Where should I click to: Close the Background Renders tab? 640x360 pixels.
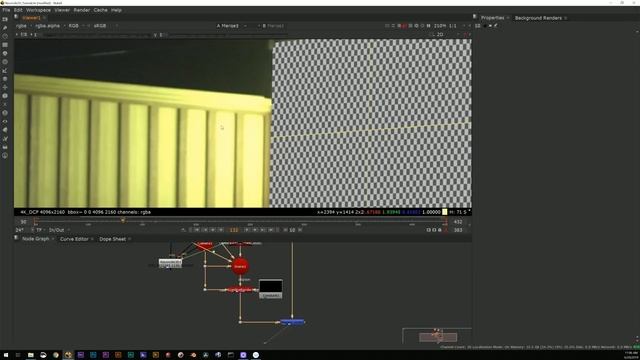pos(565,18)
